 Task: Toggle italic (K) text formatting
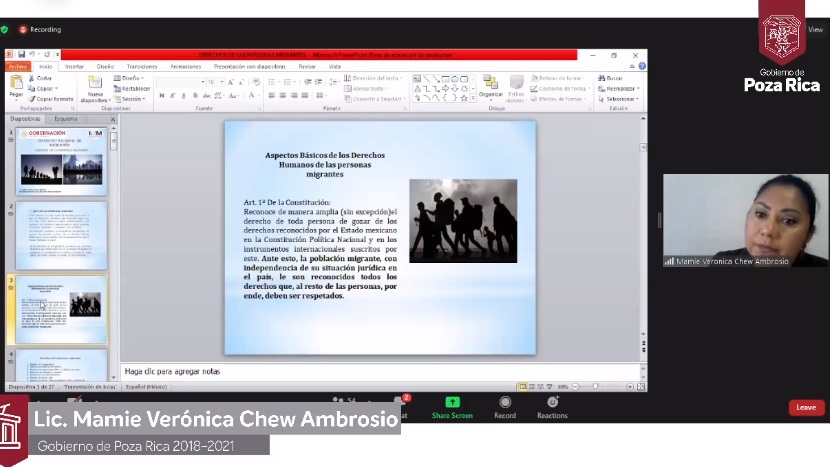[173, 96]
